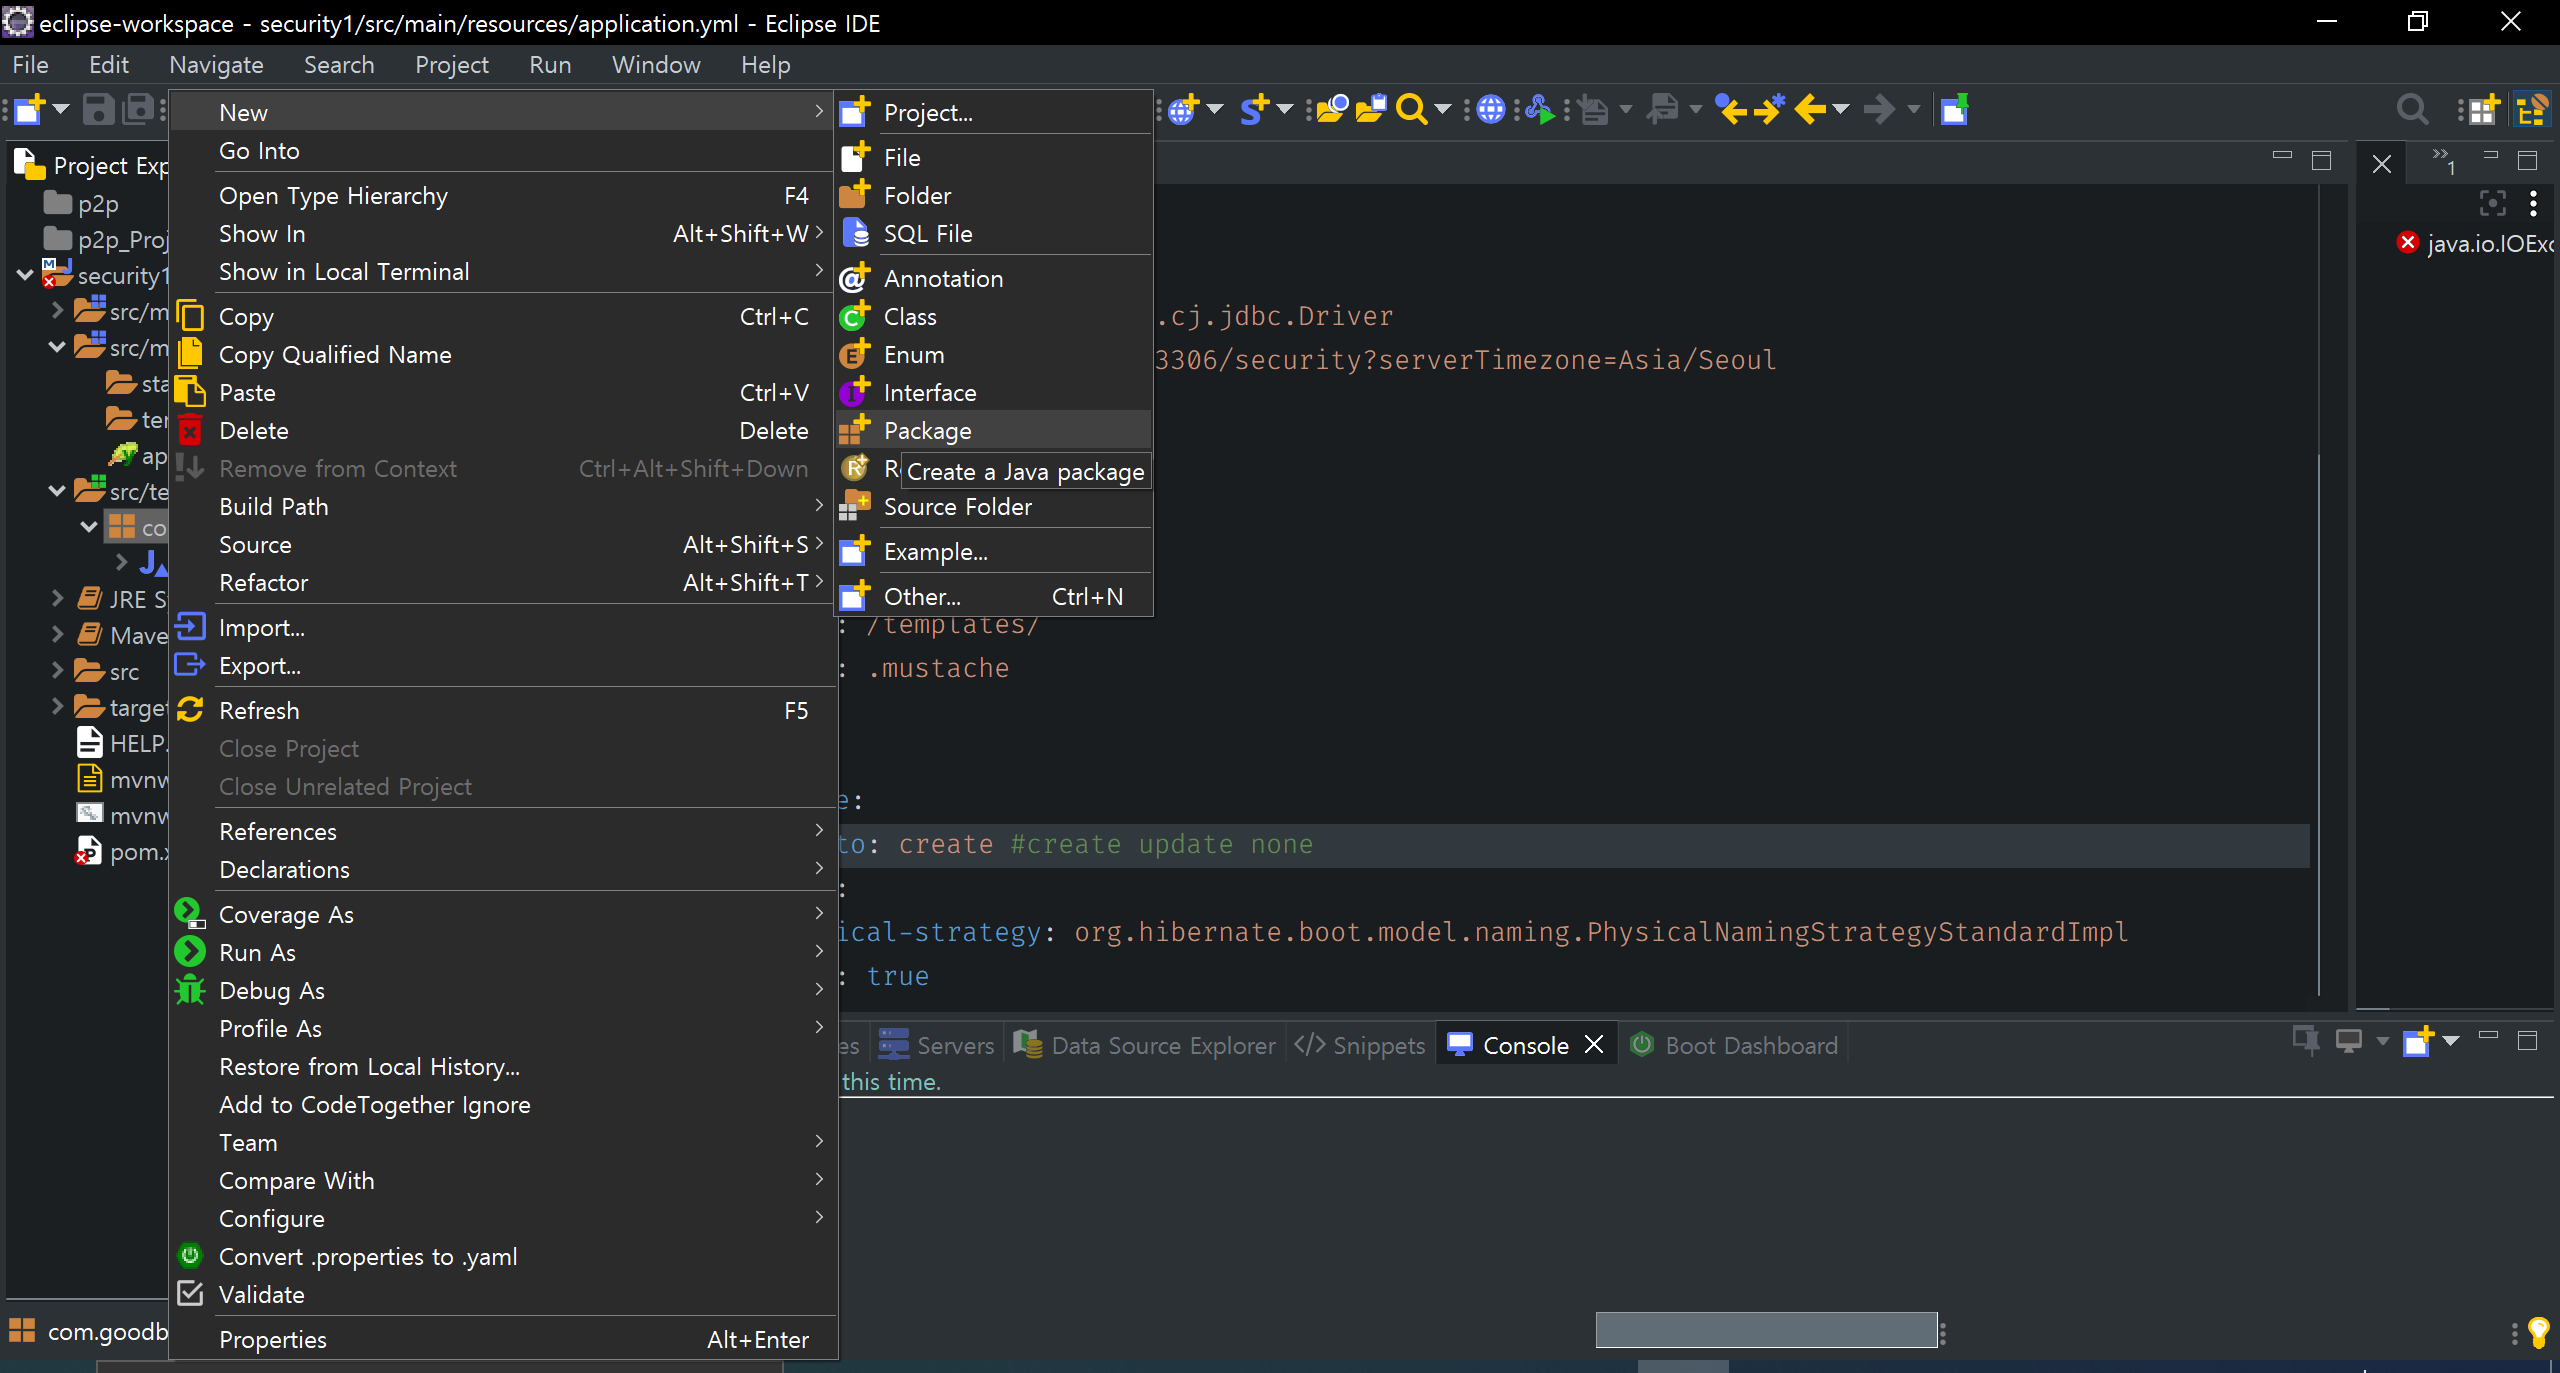Click Refresh in the context menu
This screenshot has height=1373, width=2560.
coord(259,711)
